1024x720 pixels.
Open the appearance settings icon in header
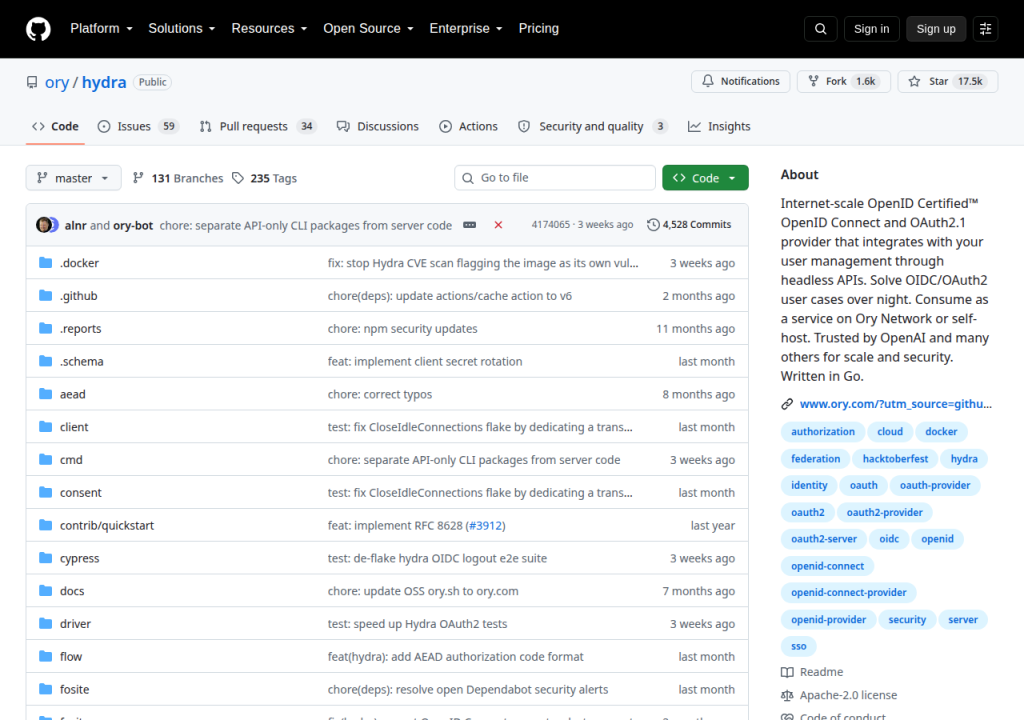(985, 29)
